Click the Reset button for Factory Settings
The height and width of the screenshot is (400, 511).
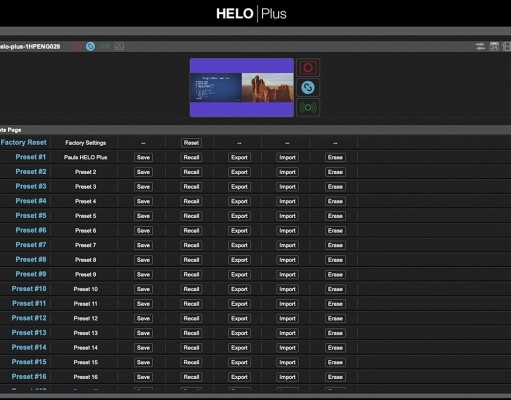pyautogui.click(x=191, y=143)
